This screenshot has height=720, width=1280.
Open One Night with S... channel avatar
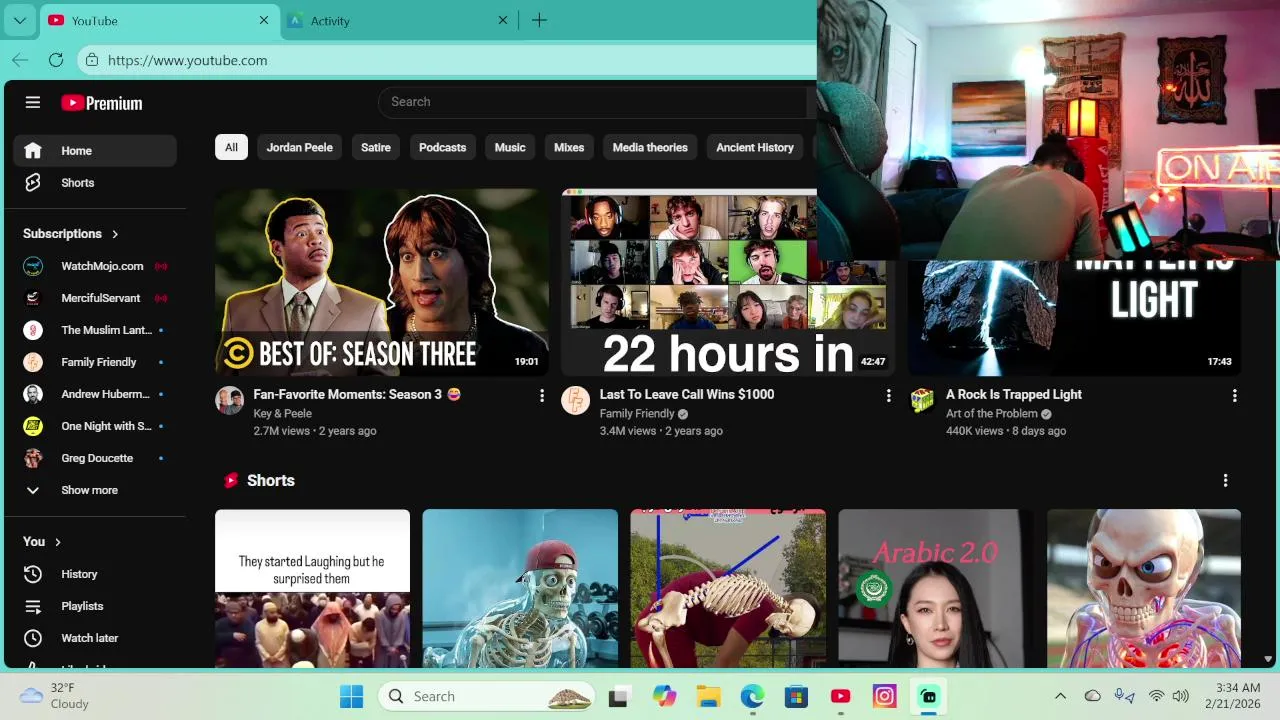click(33, 426)
